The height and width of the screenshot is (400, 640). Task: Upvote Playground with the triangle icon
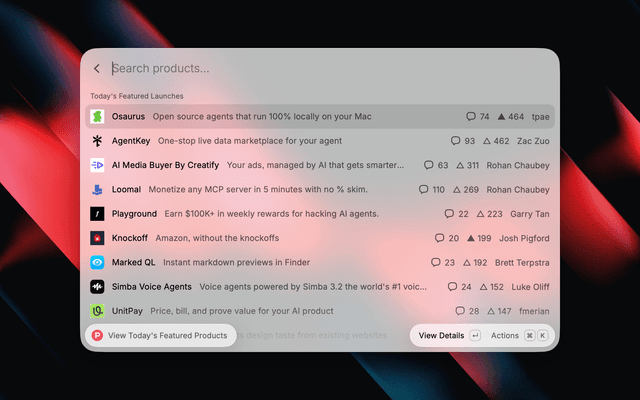tap(480, 214)
